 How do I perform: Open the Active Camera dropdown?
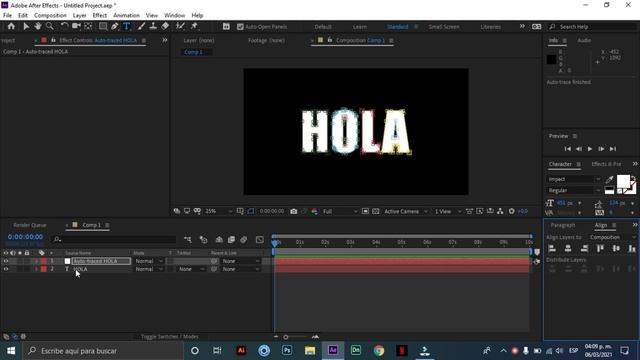click(406, 211)
